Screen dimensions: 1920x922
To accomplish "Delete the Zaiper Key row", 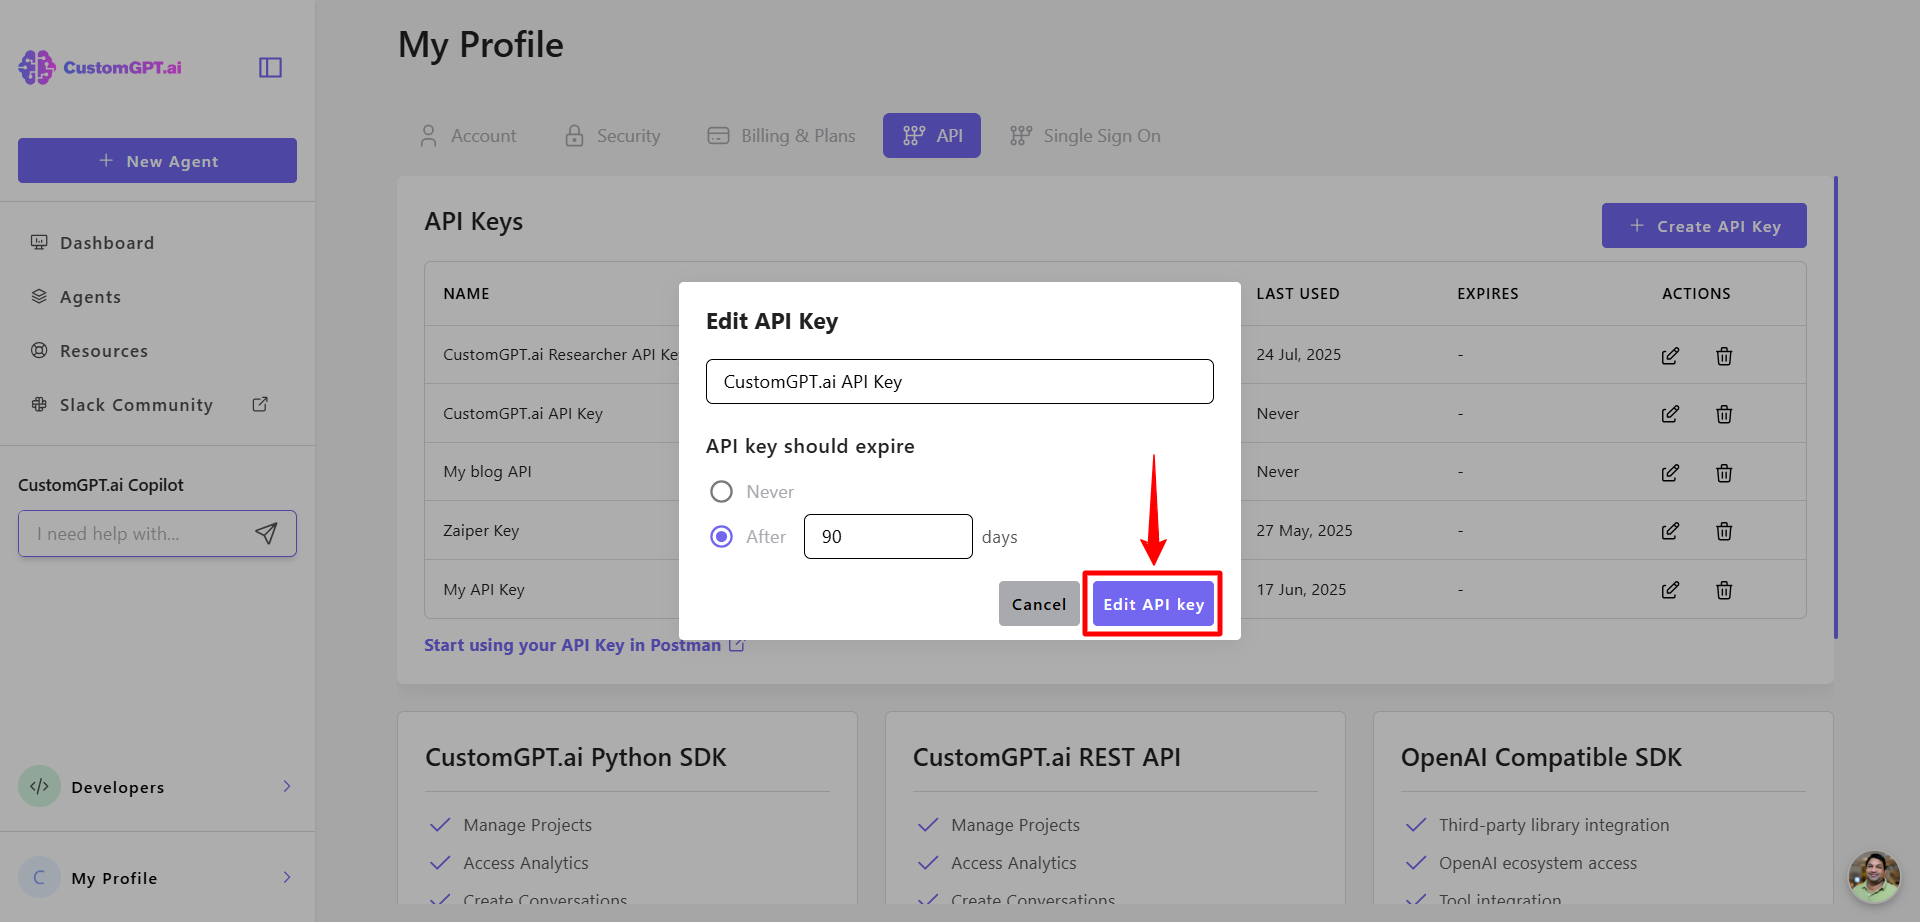I will pos(1724,531).
